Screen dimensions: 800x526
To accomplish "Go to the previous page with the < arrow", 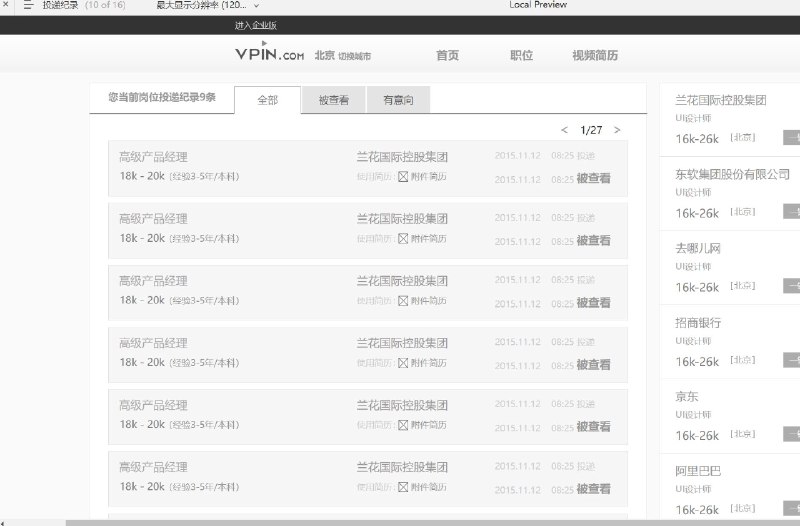I will click(x=564, y=130).
